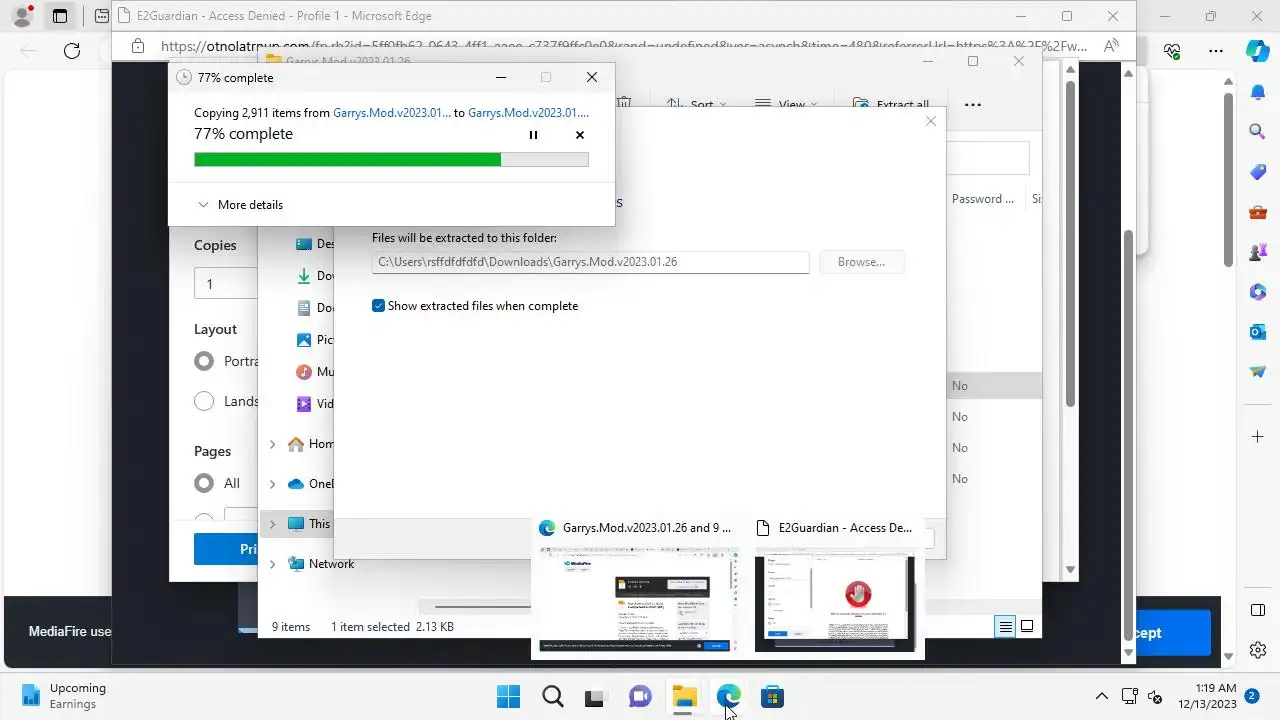Show hidden system tray icons
1280x720 pixels.
point(1101,697)
